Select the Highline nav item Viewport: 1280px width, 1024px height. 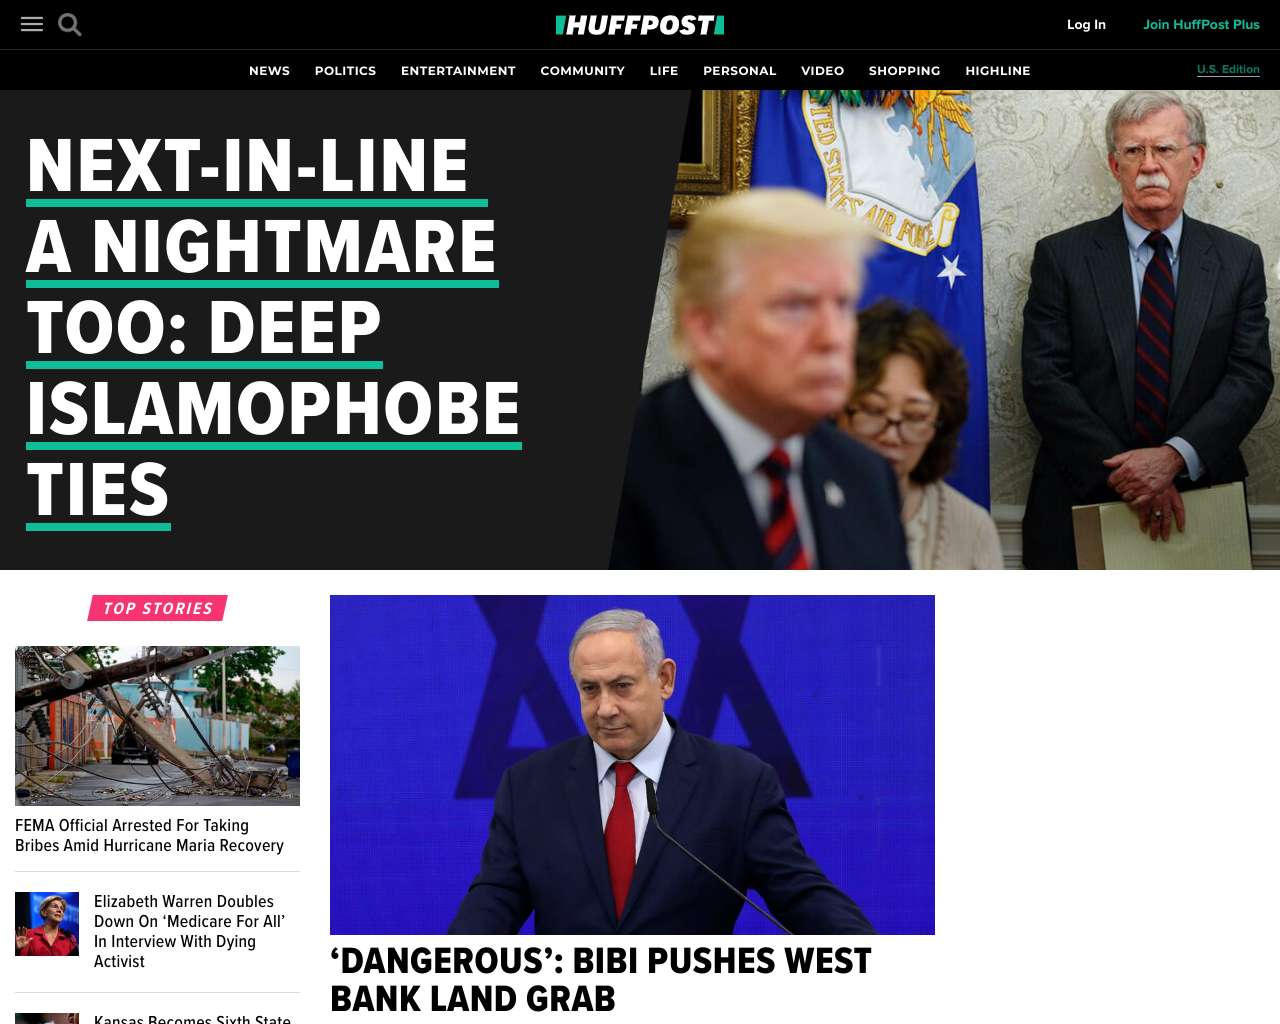pyautogui.click(x=997, y=70)
